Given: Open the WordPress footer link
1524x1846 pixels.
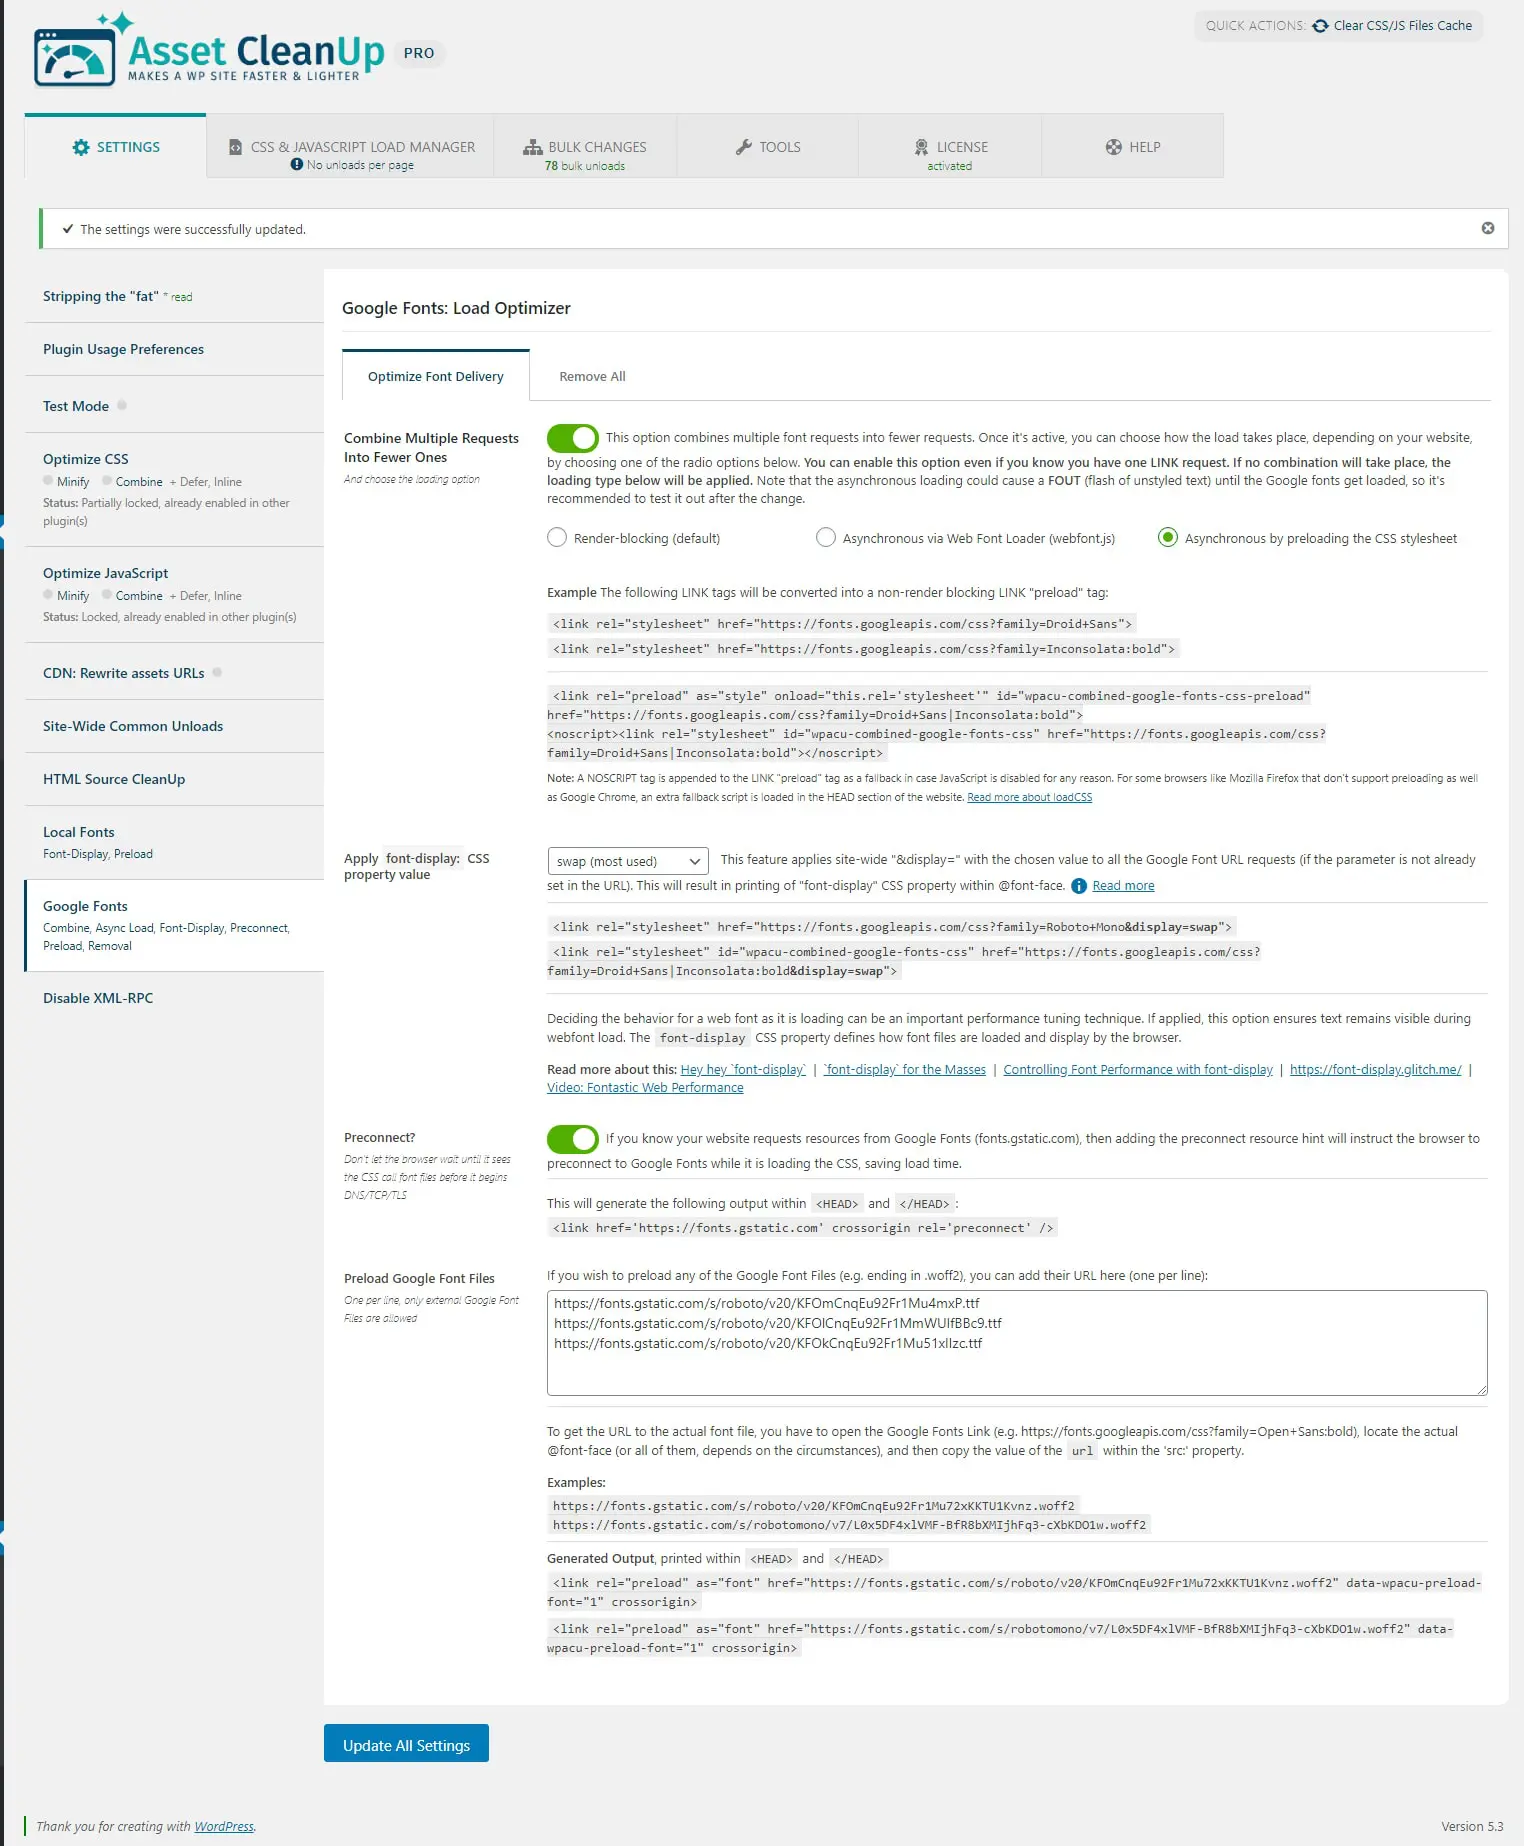Looking at the screenshot, I should coord(224,1826).
